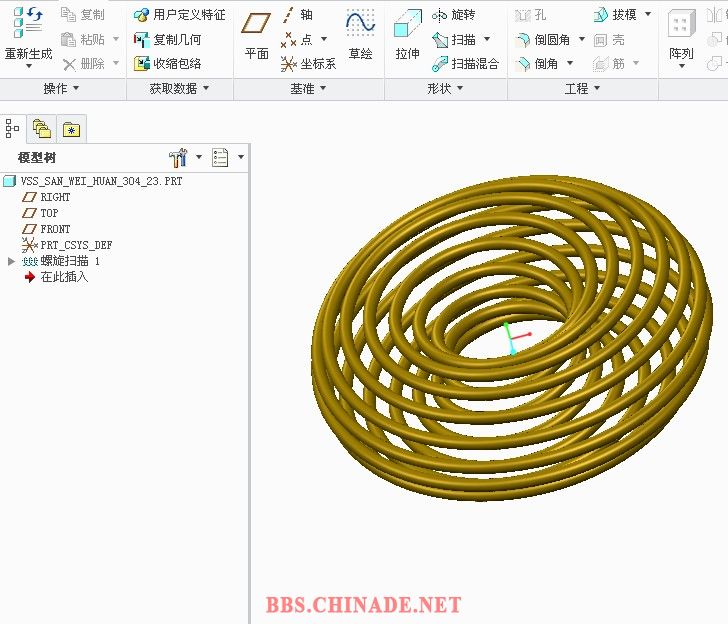Viewport: 728px width, 624px height.
Task: Click the Revolve (旋转) tool
Action: [453, 15]
